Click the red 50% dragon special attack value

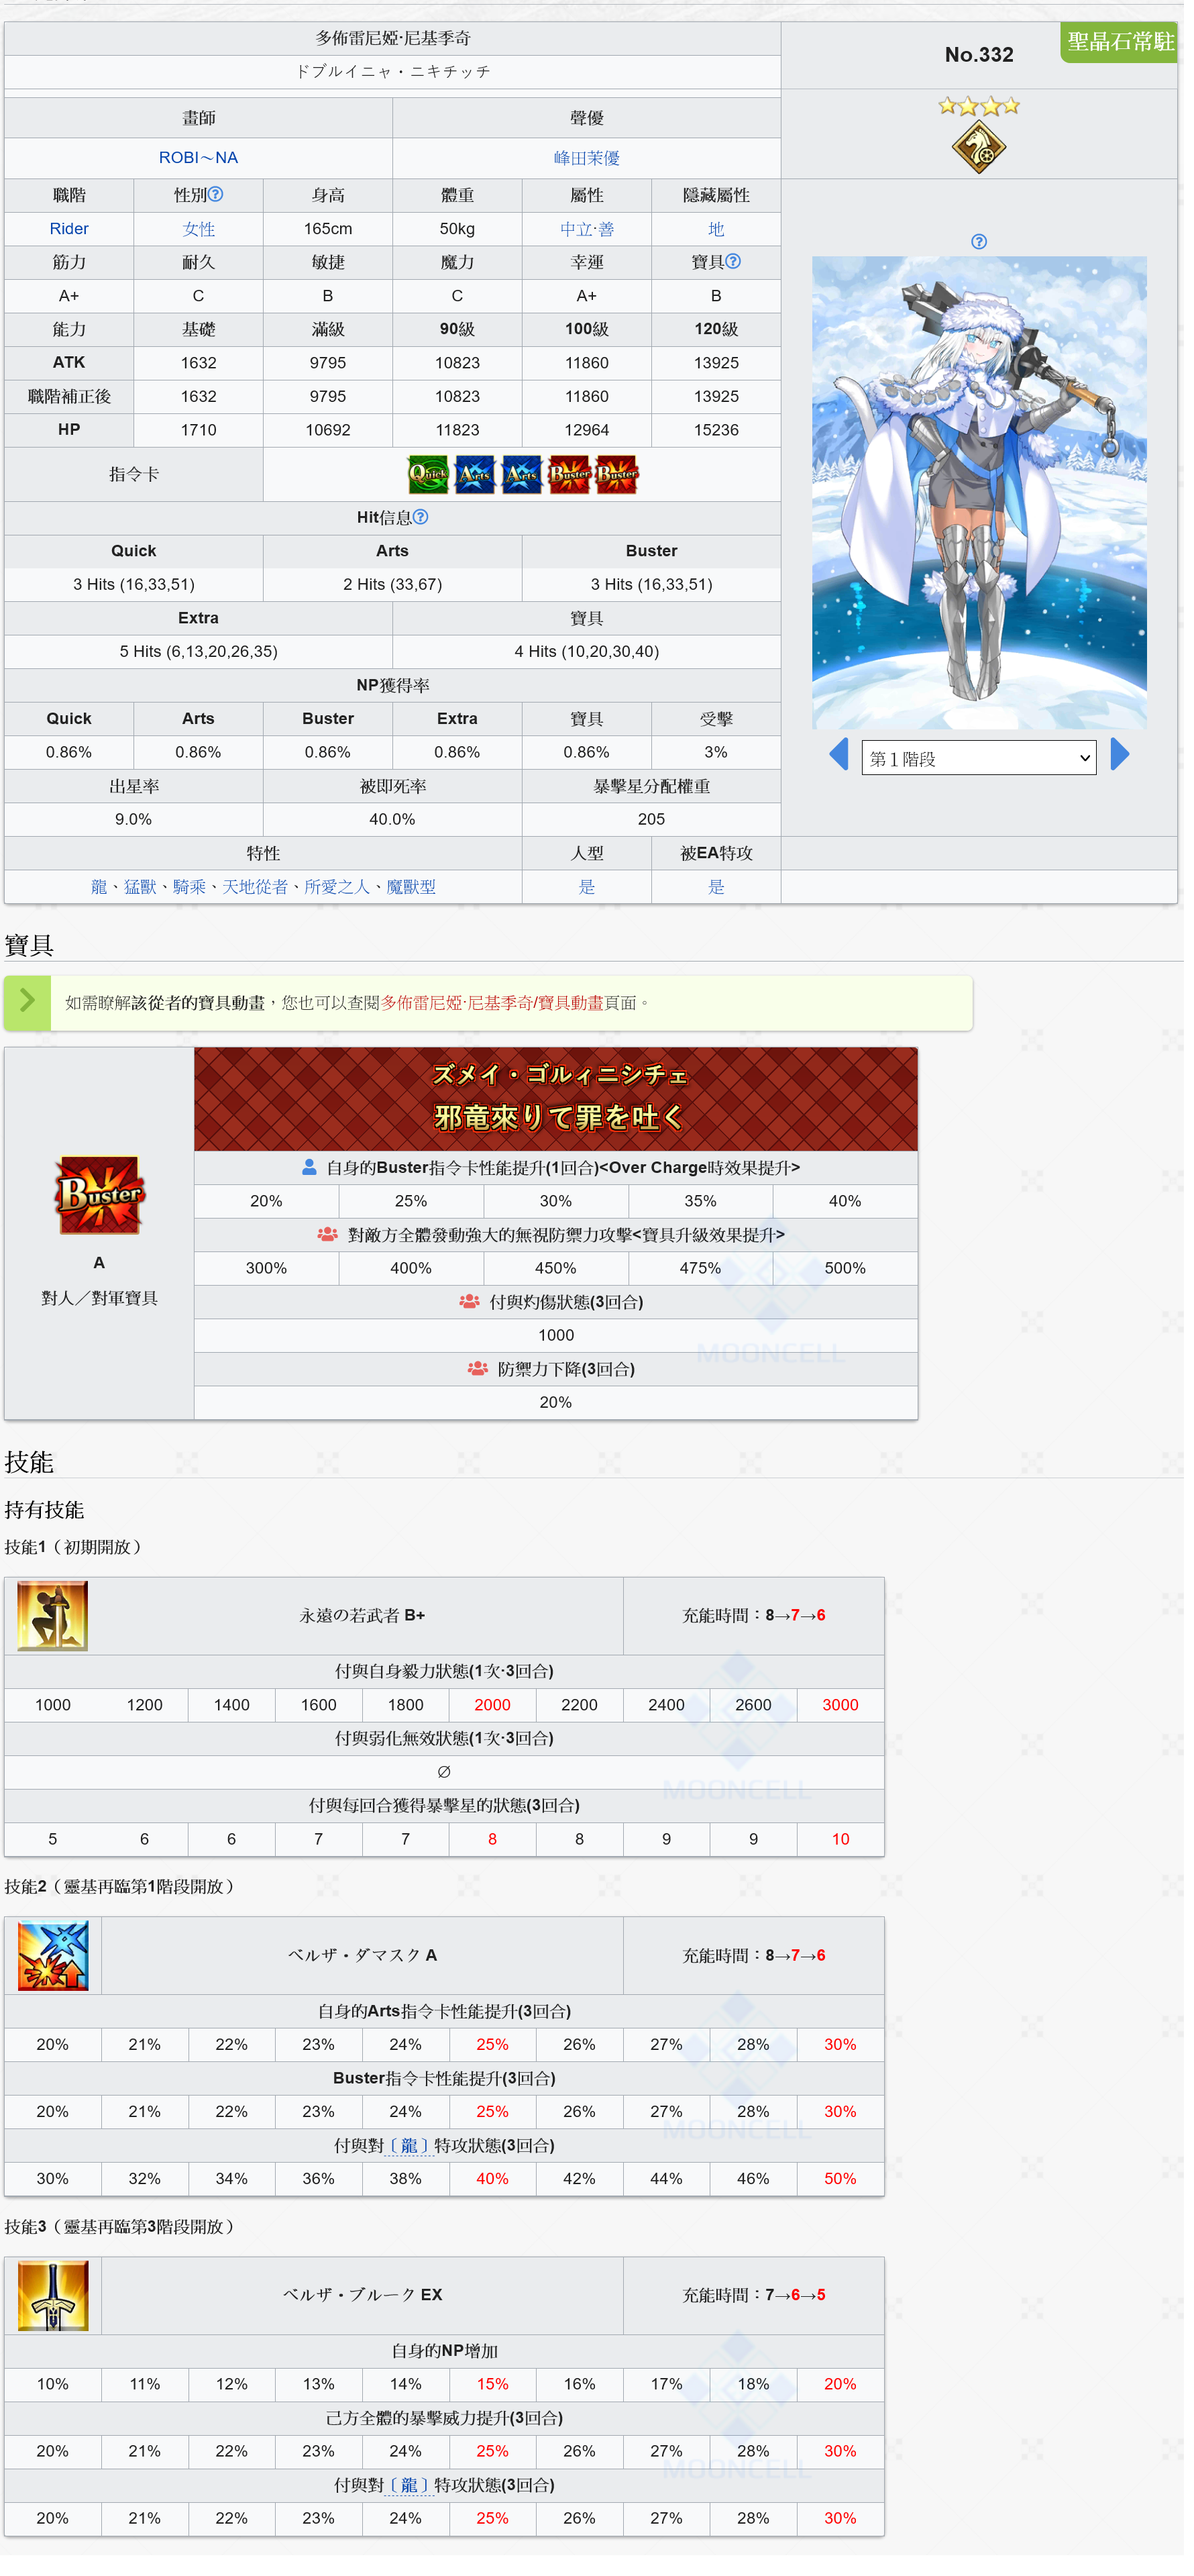point(847,2197)
